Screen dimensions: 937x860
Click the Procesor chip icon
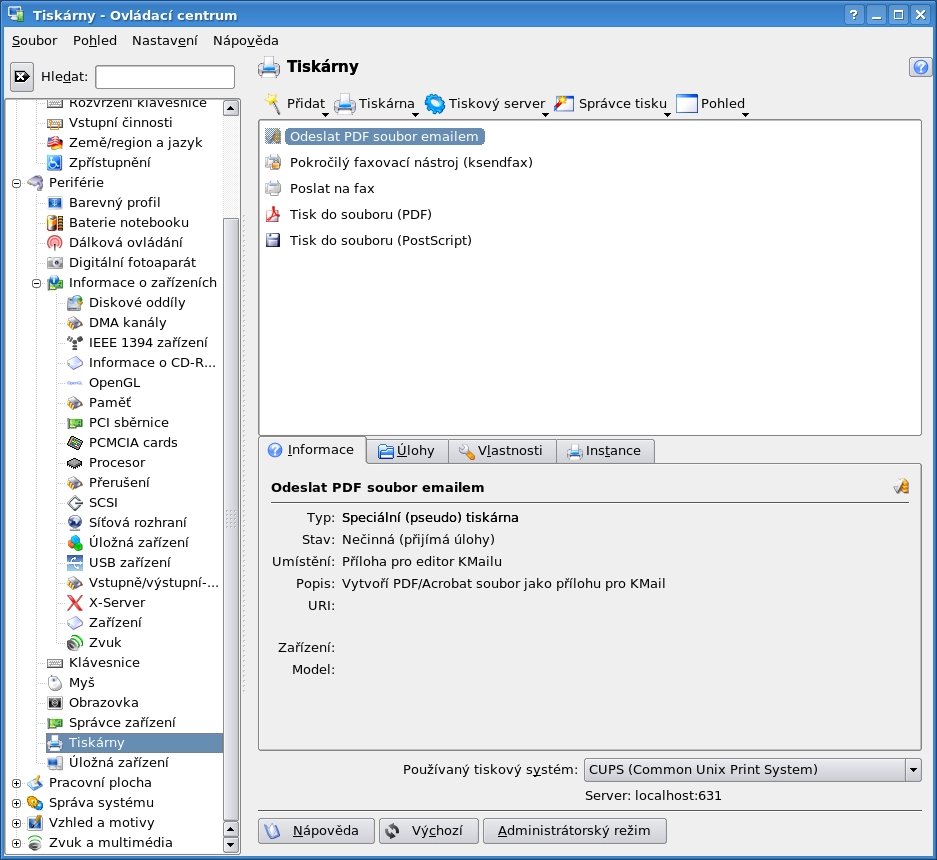(75, 463)
